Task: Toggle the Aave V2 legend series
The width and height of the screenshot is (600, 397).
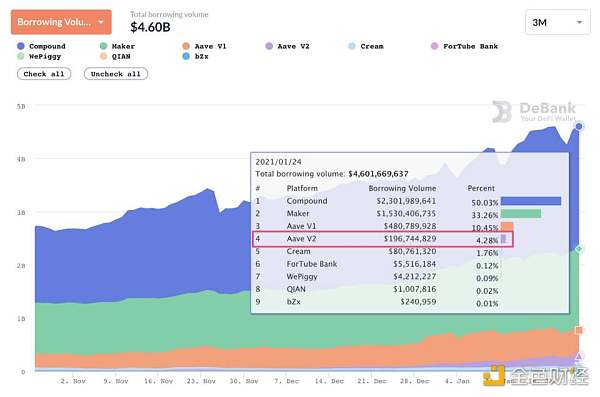Action: tap(287, 46)
